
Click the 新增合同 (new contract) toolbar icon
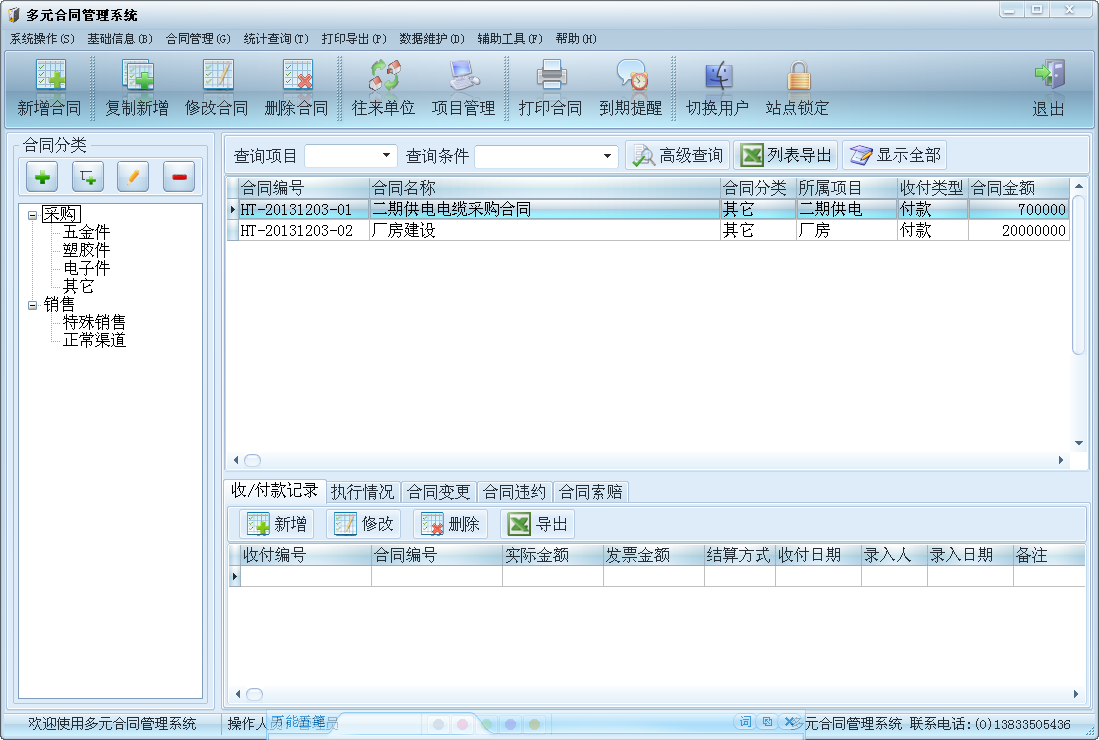pos(49,88)
